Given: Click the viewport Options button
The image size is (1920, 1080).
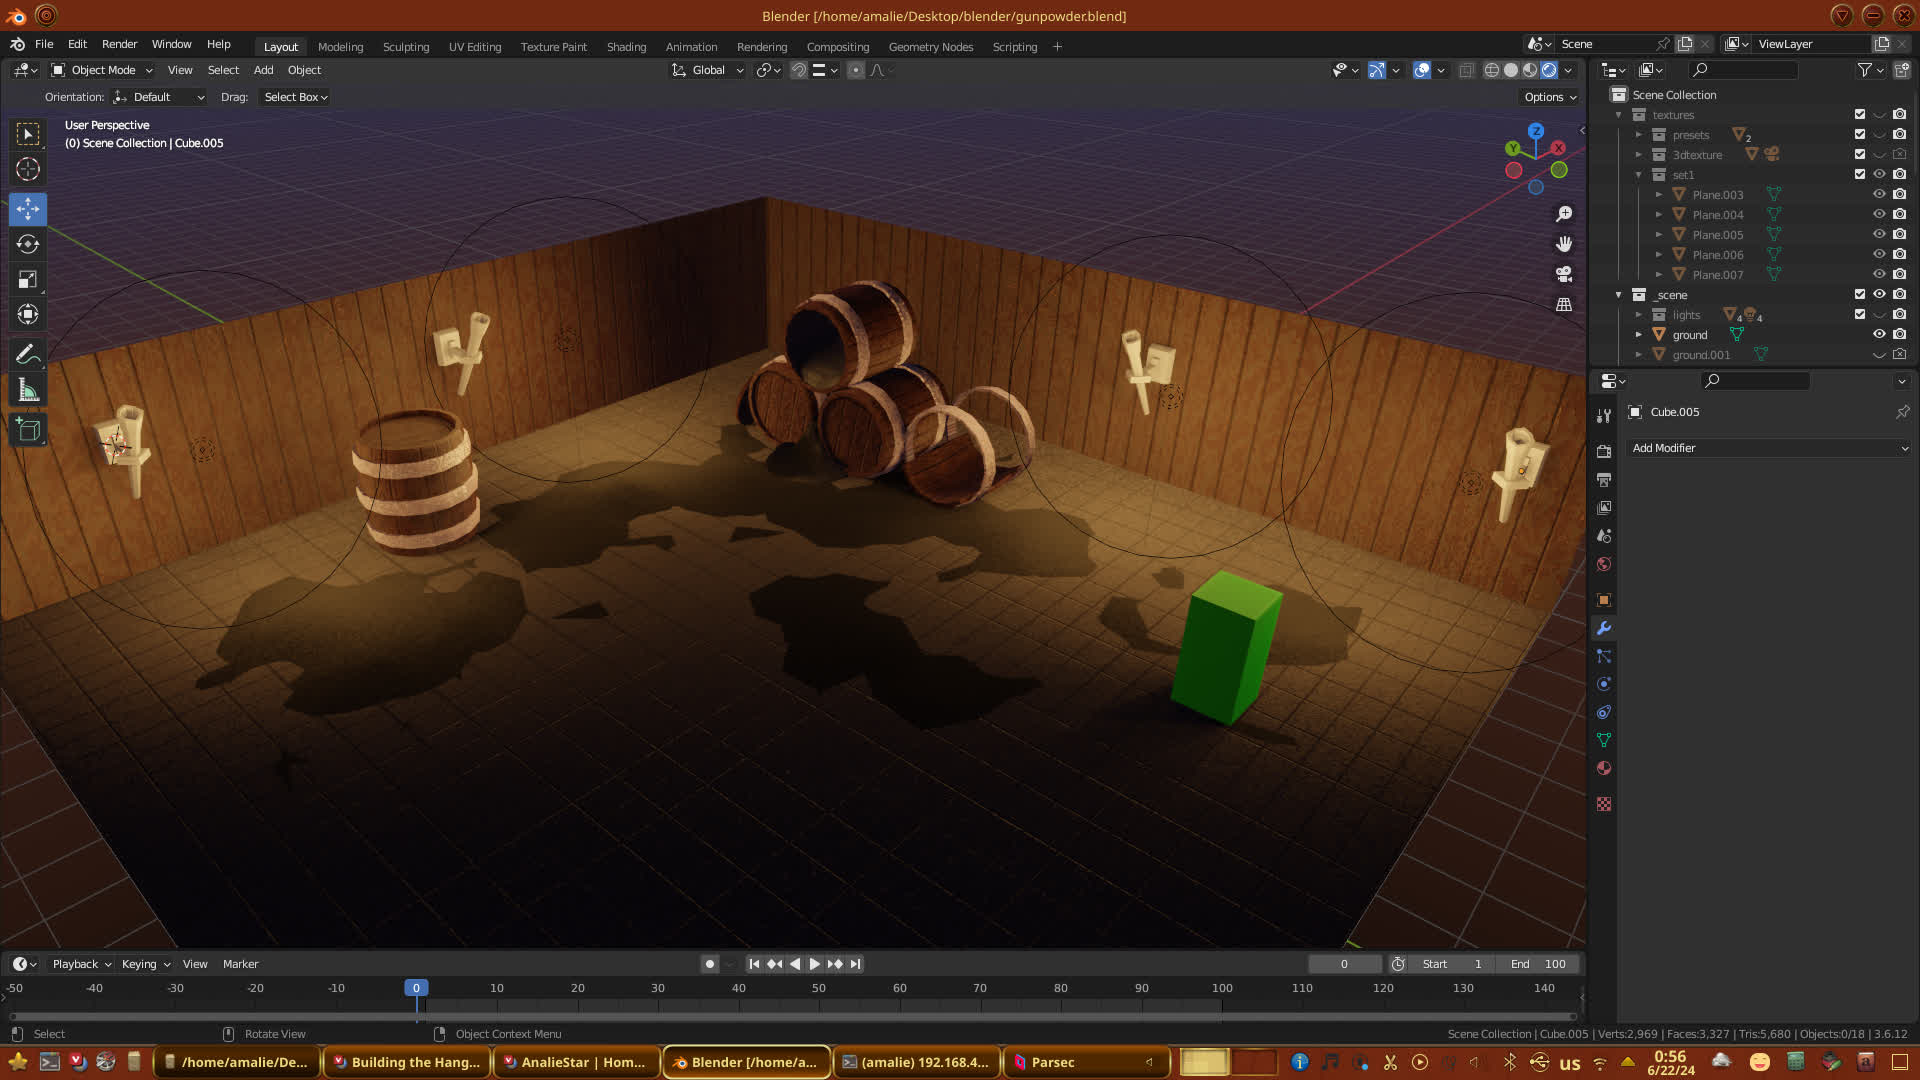Looking at the screenshot, I should coord(1550,97).
